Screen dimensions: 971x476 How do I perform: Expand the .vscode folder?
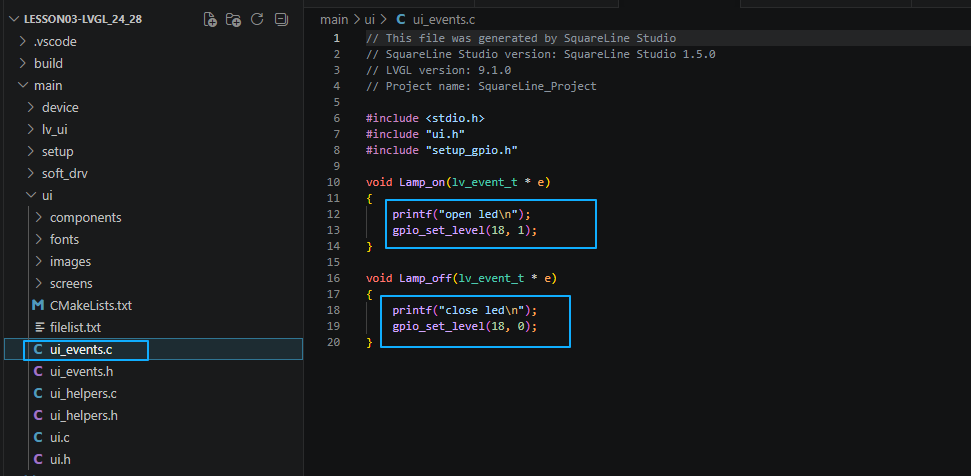[x=23, y=41]
